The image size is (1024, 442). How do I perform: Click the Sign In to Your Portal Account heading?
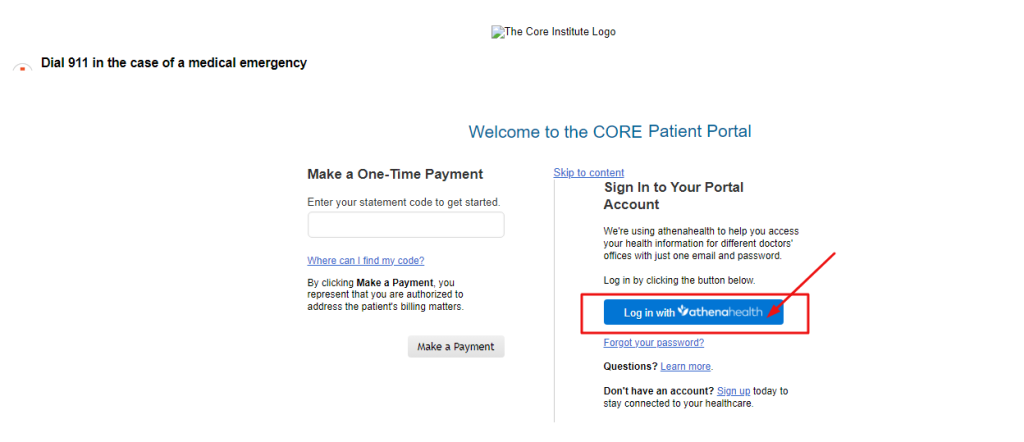pos(673,196)
